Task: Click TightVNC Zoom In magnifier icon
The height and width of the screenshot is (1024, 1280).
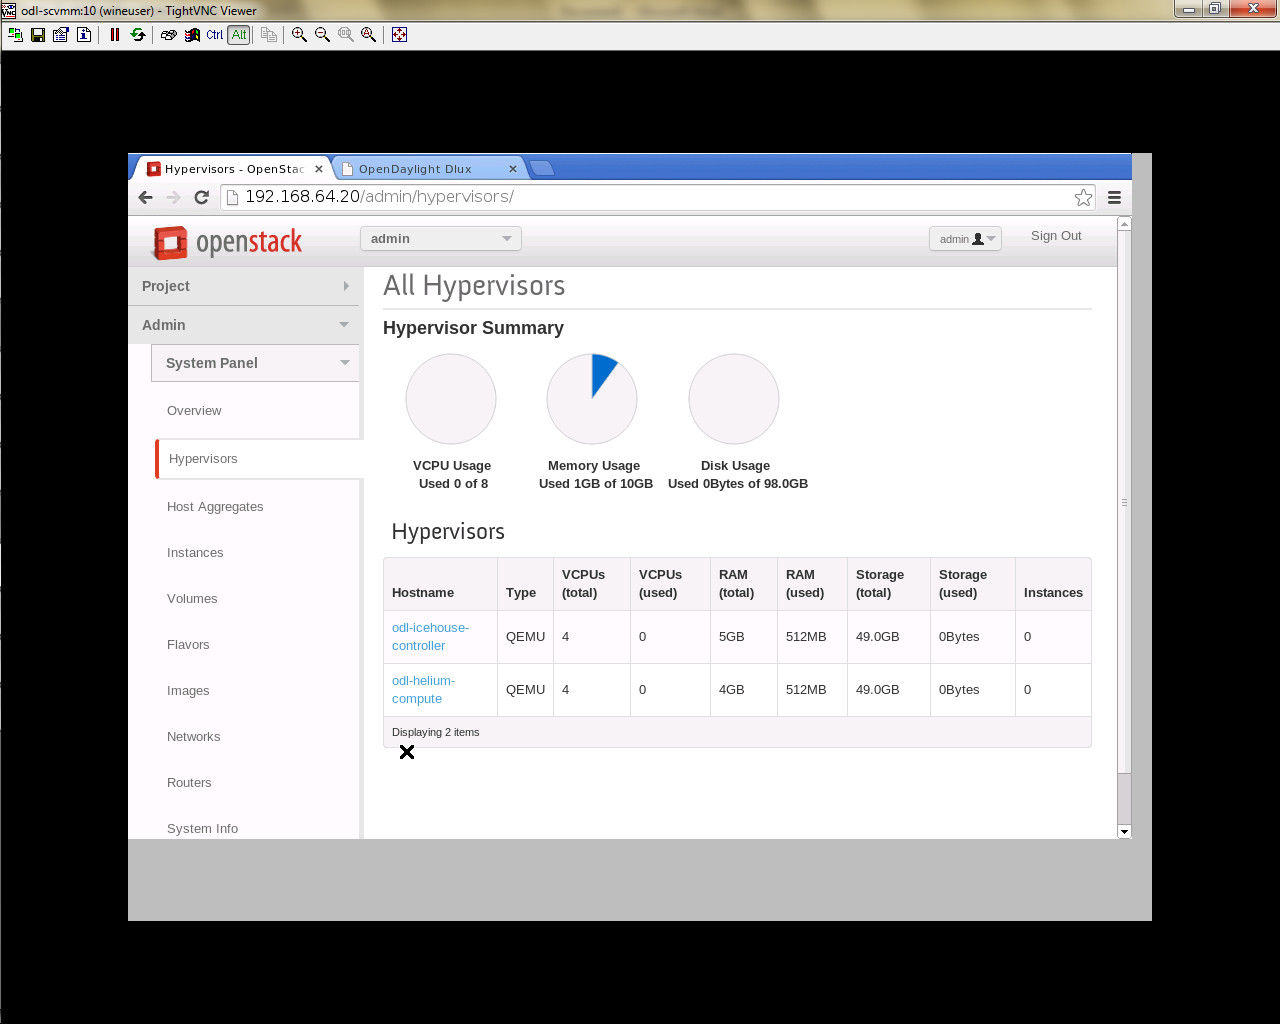Action: coord(299,34)
